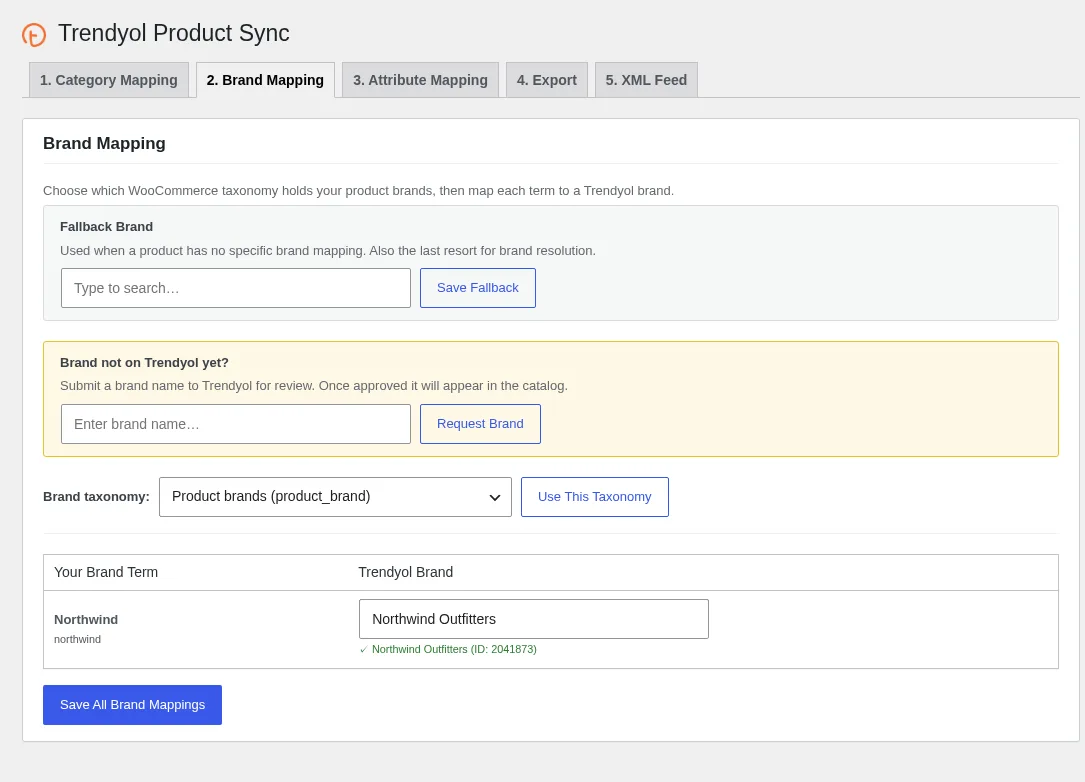
Task: Select the 2. Brand Mapping tab
Action: [x=265, y=80]
